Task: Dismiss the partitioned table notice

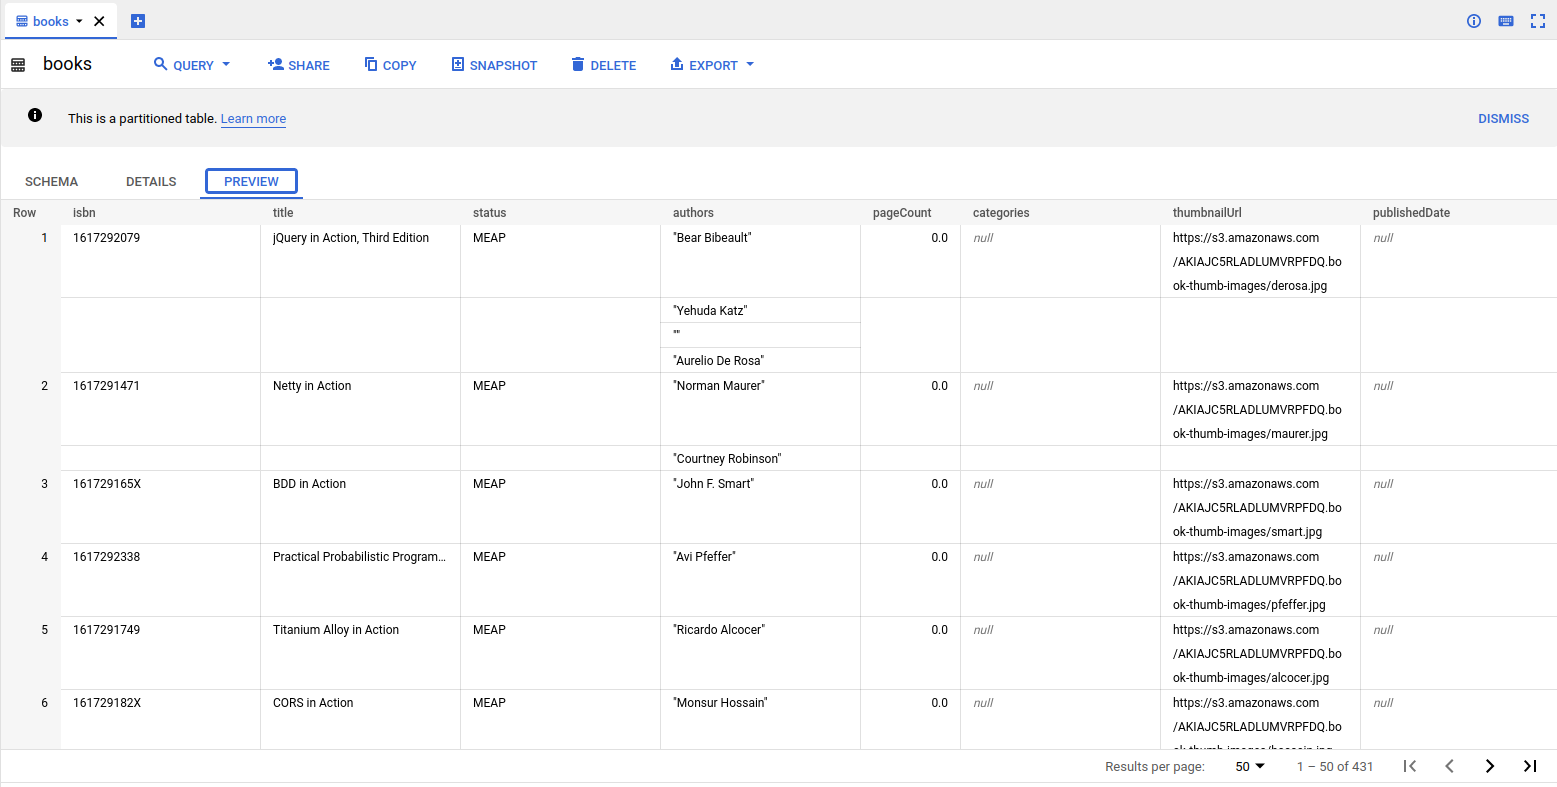Action: (1503, 118)
